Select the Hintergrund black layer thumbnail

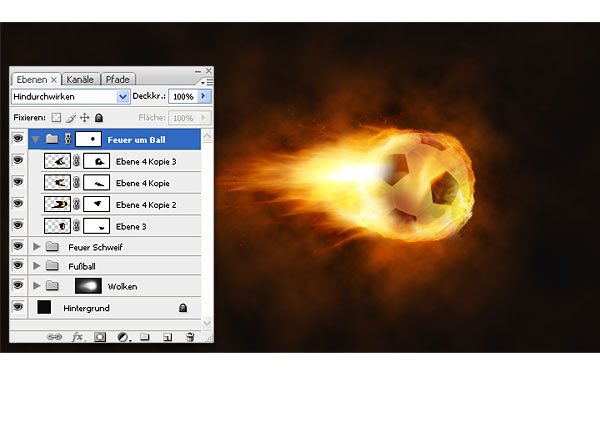click(x=44, y=307)
